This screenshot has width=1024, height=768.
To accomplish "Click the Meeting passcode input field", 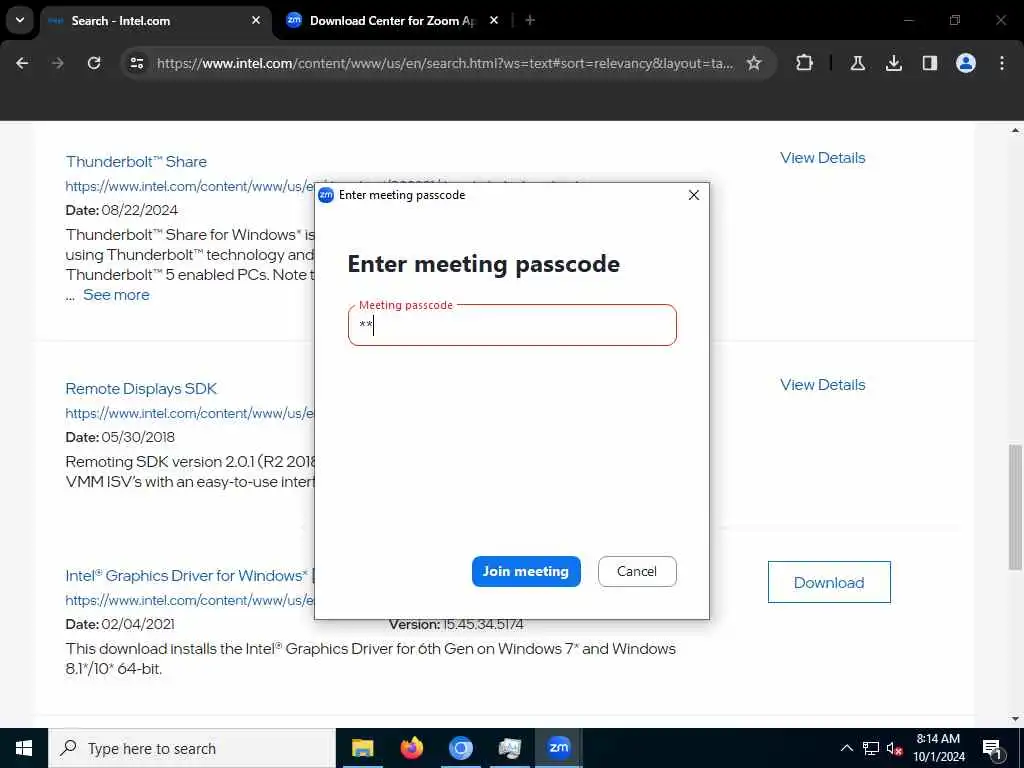I will [x=513, y=325].
